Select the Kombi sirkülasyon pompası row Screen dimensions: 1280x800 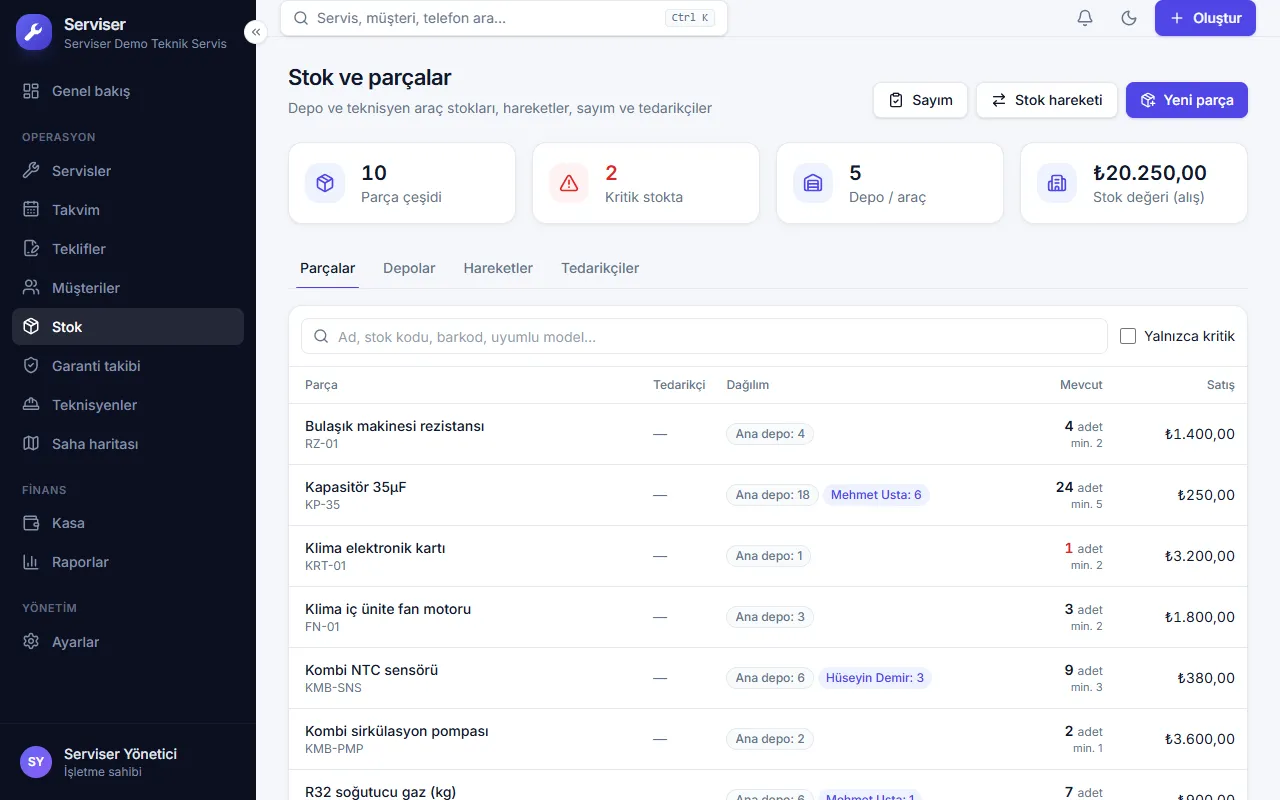[x=768, y=739]
